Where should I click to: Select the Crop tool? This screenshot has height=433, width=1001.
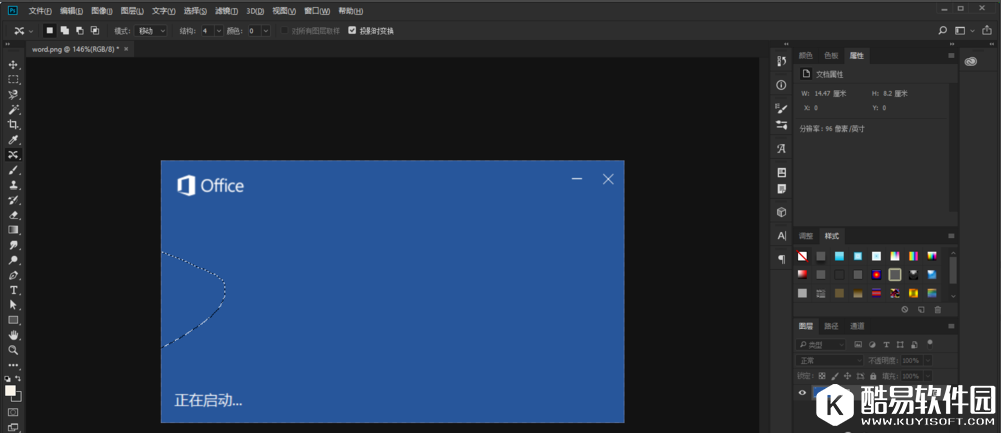13,124
